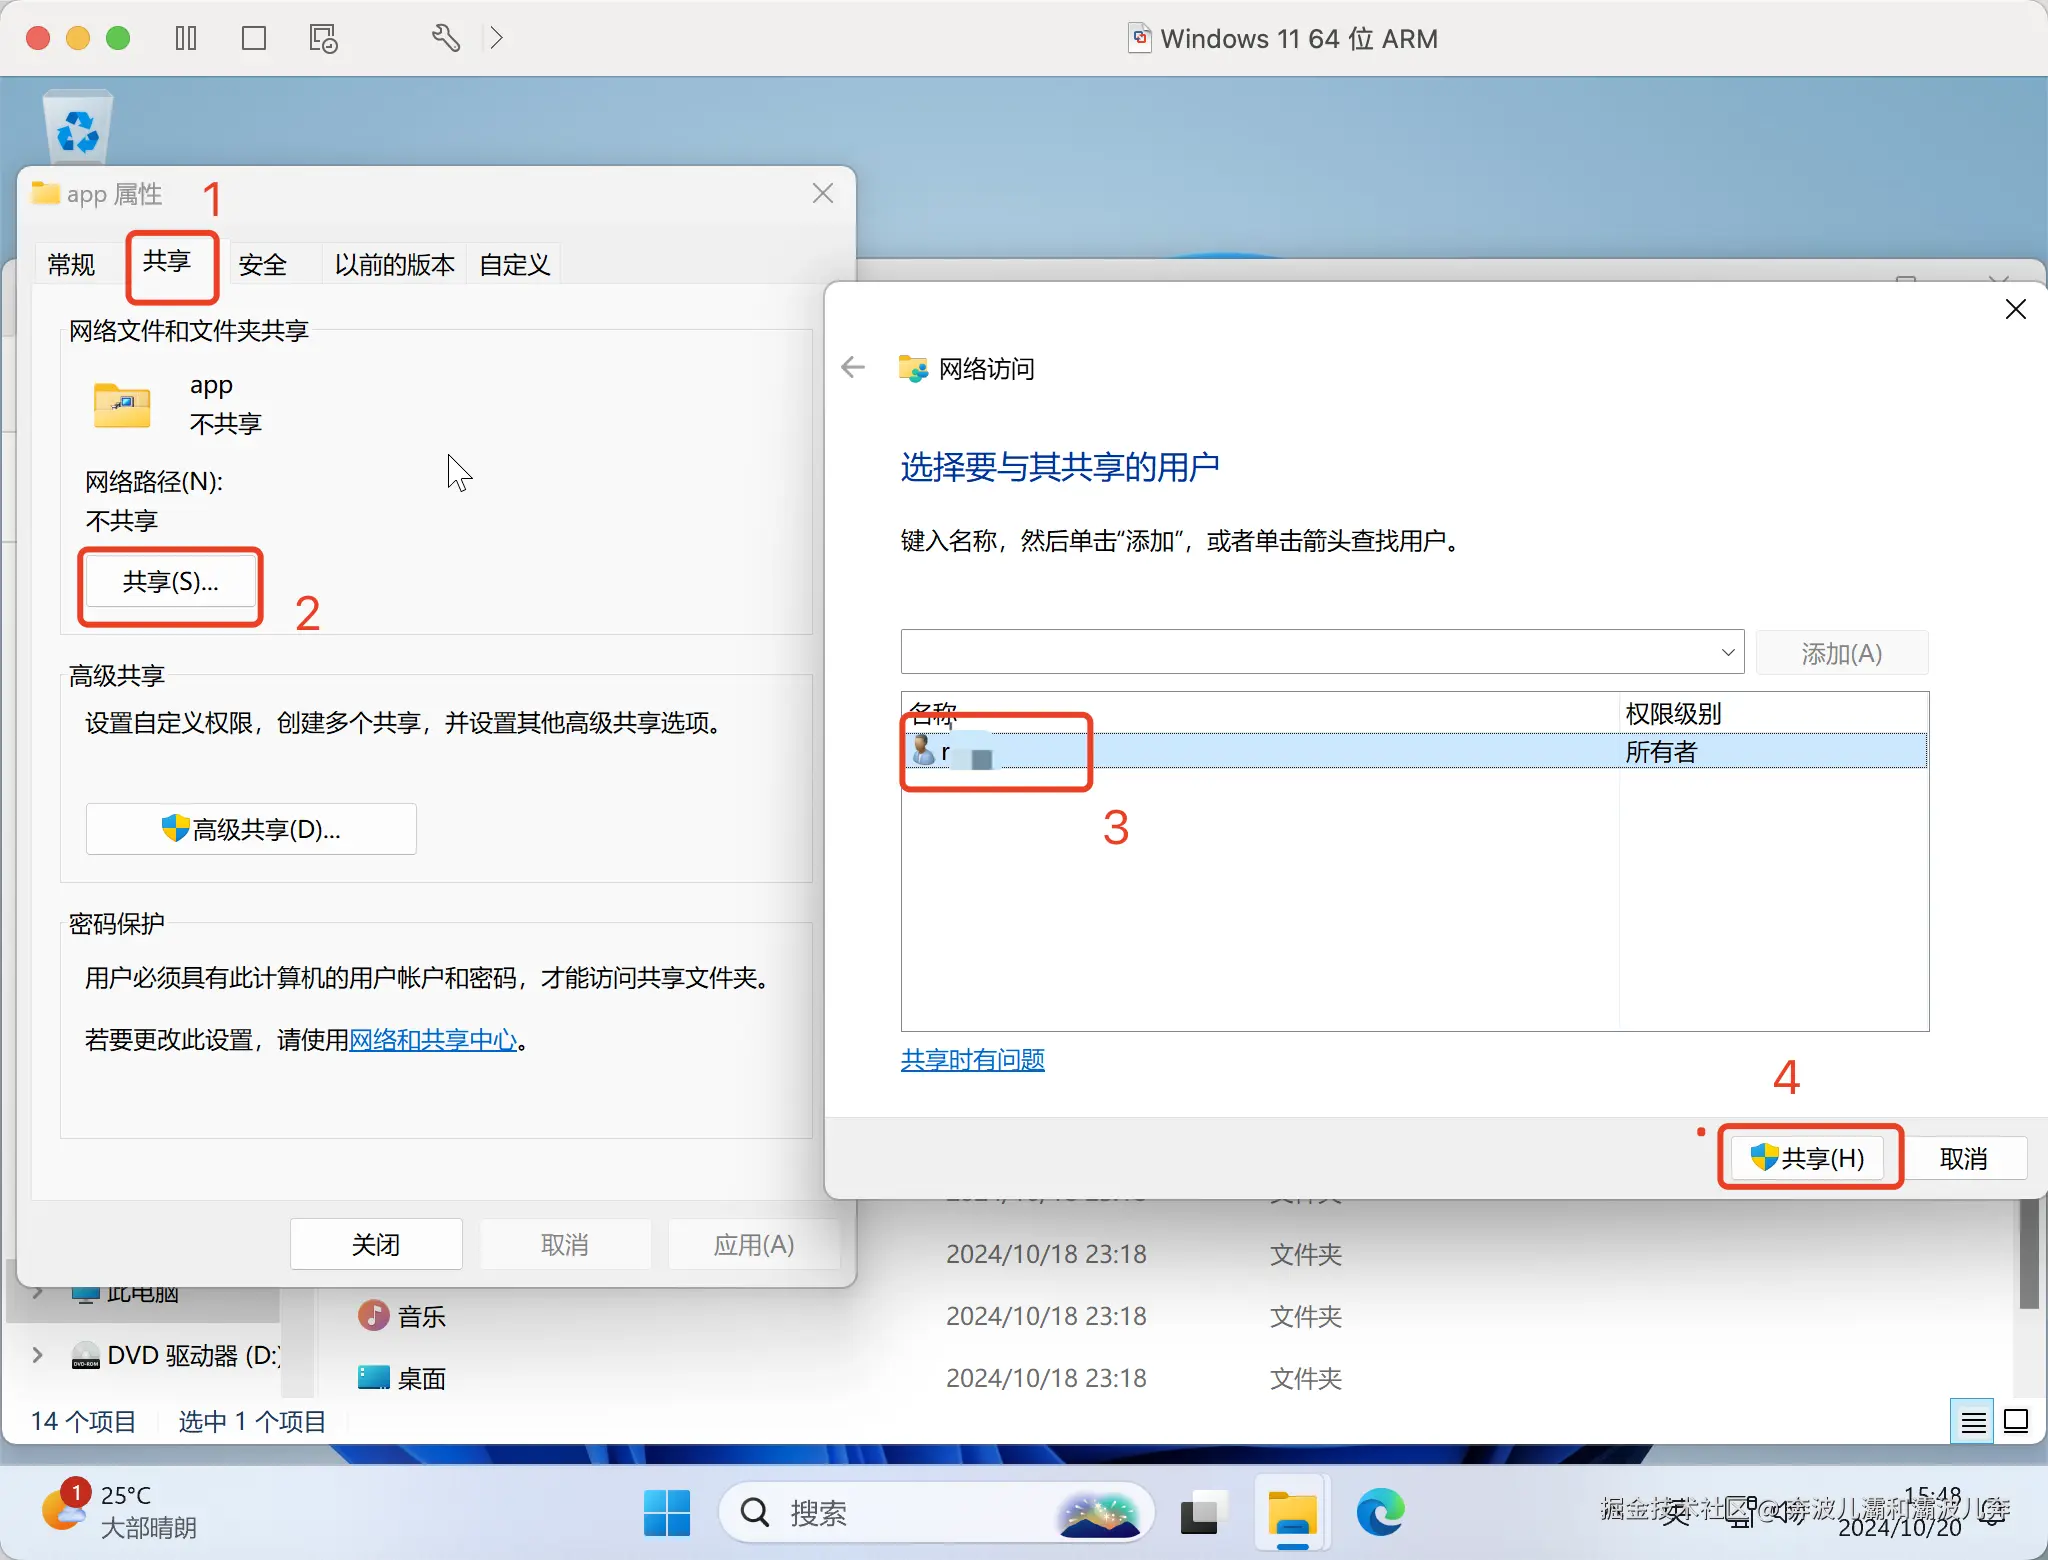Click the Windows Start button
The image size is (2048, 1560).
coord(667,1512)
